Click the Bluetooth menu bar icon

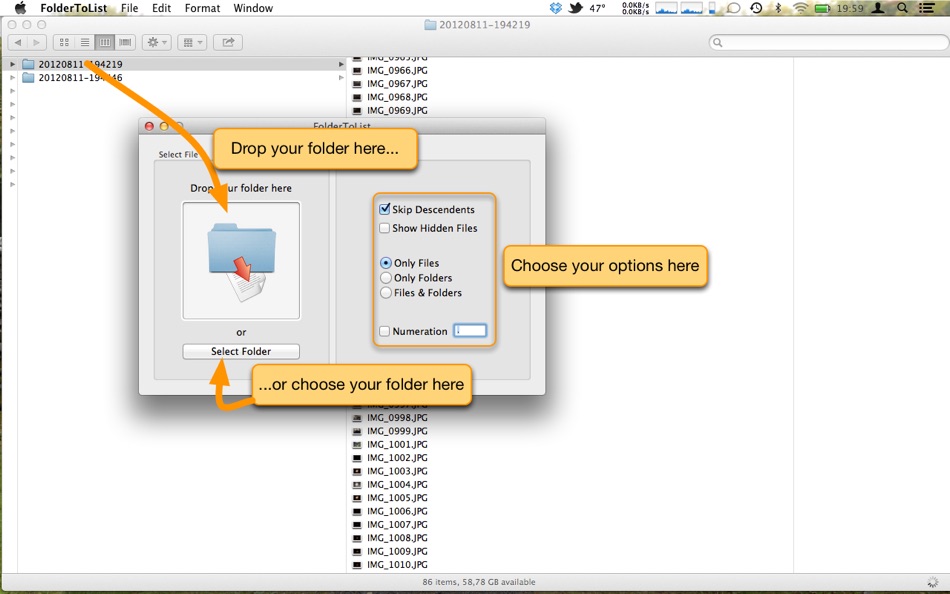pyautogui.click(x=779, y=8)
